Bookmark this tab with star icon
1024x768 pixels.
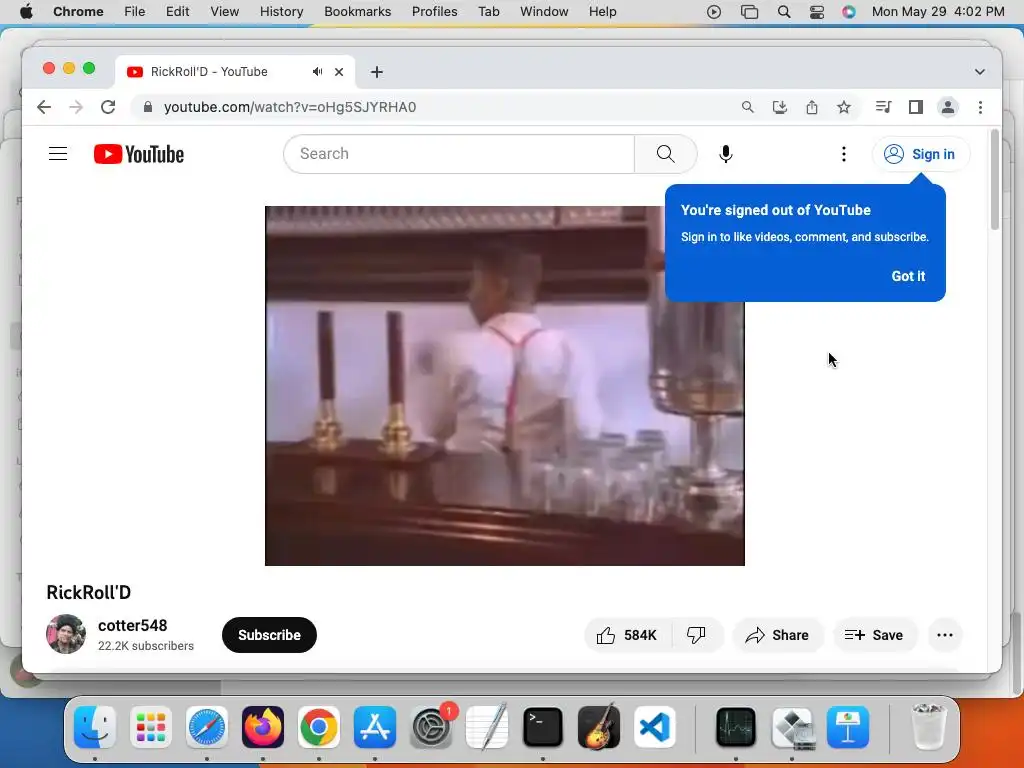[844, 107]
